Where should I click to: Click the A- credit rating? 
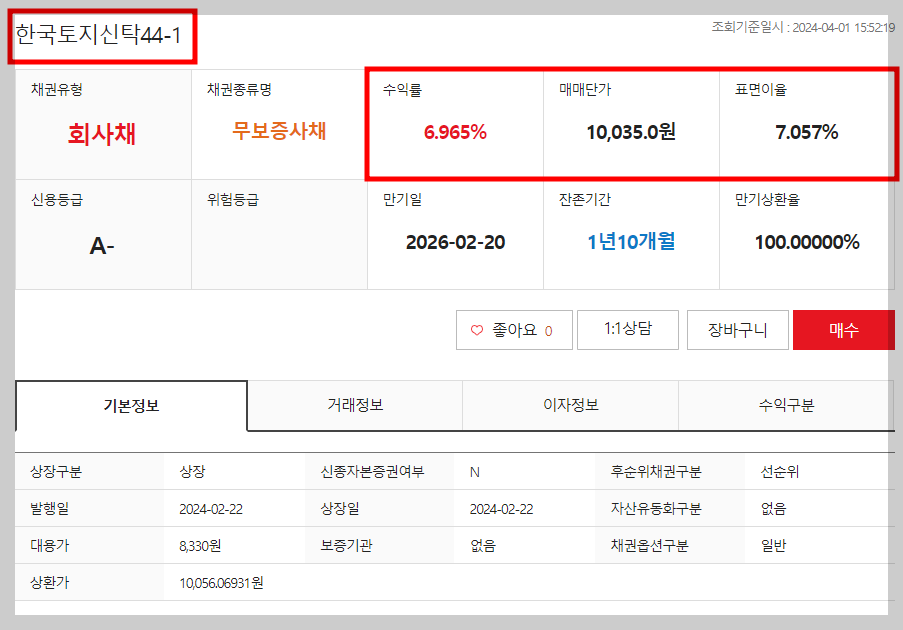[x=102, y=246]
